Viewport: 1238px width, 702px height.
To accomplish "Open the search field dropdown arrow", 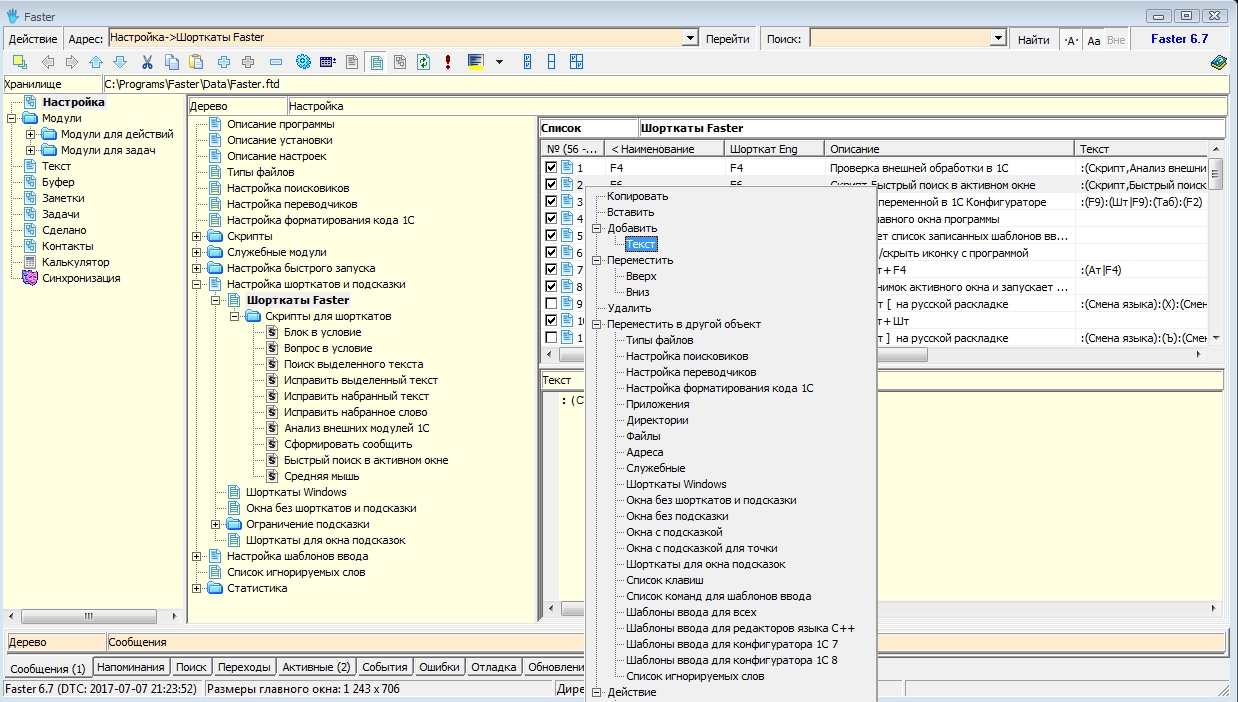I will (998, 38).
